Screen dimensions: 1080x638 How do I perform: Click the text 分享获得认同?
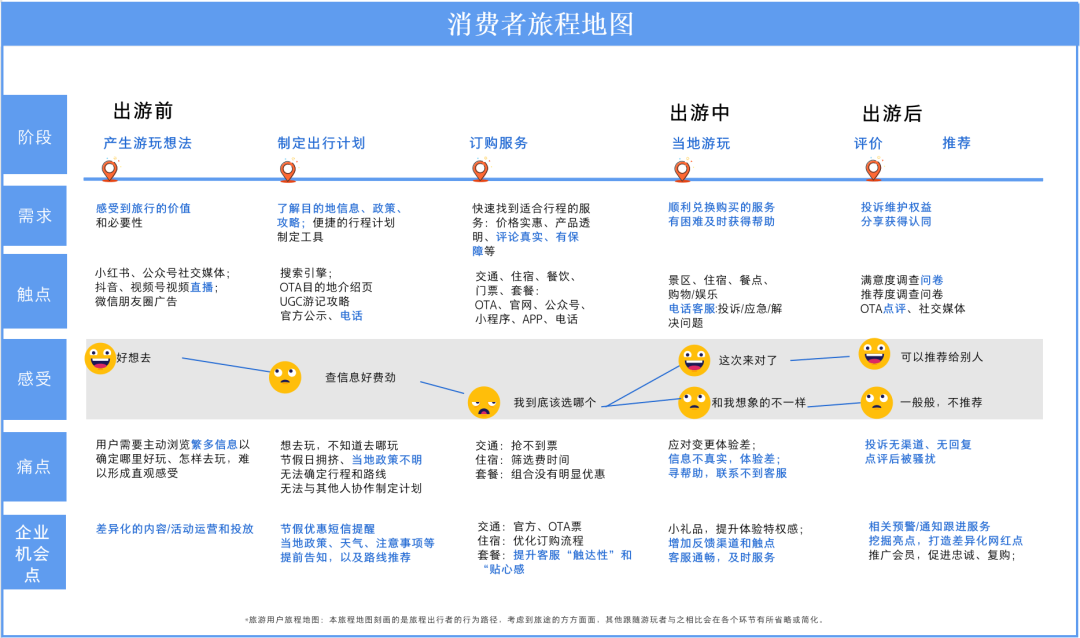(896, 221)
